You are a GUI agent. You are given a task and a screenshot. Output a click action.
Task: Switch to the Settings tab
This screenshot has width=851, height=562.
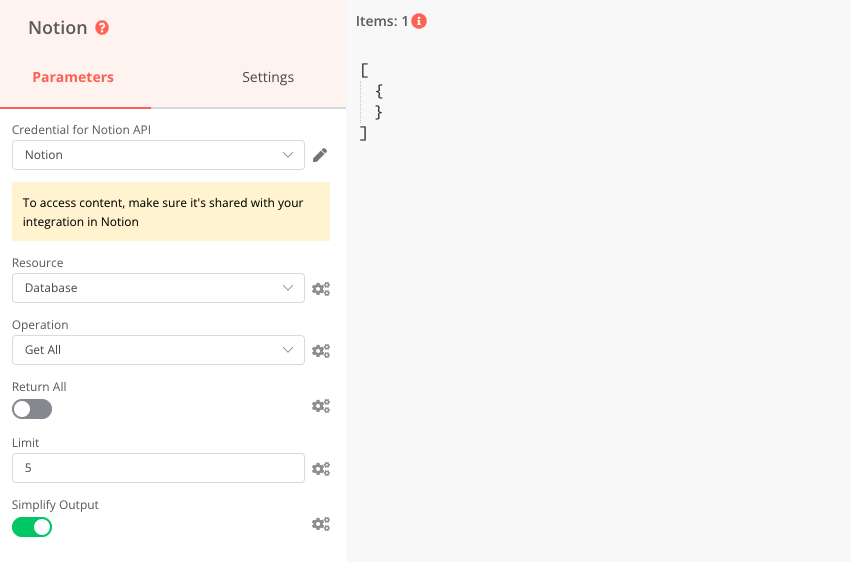(268, 77)
